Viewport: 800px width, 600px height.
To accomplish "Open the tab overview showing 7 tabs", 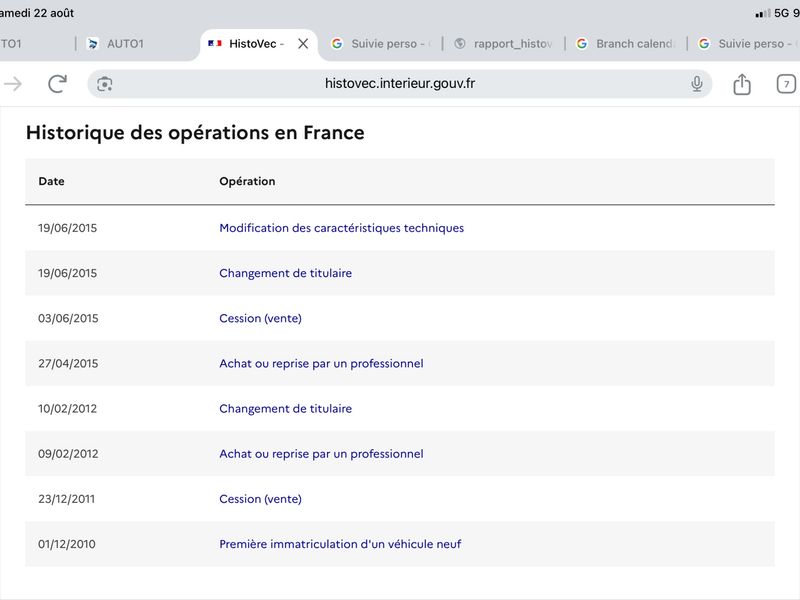I will click(x=786, y=84).
